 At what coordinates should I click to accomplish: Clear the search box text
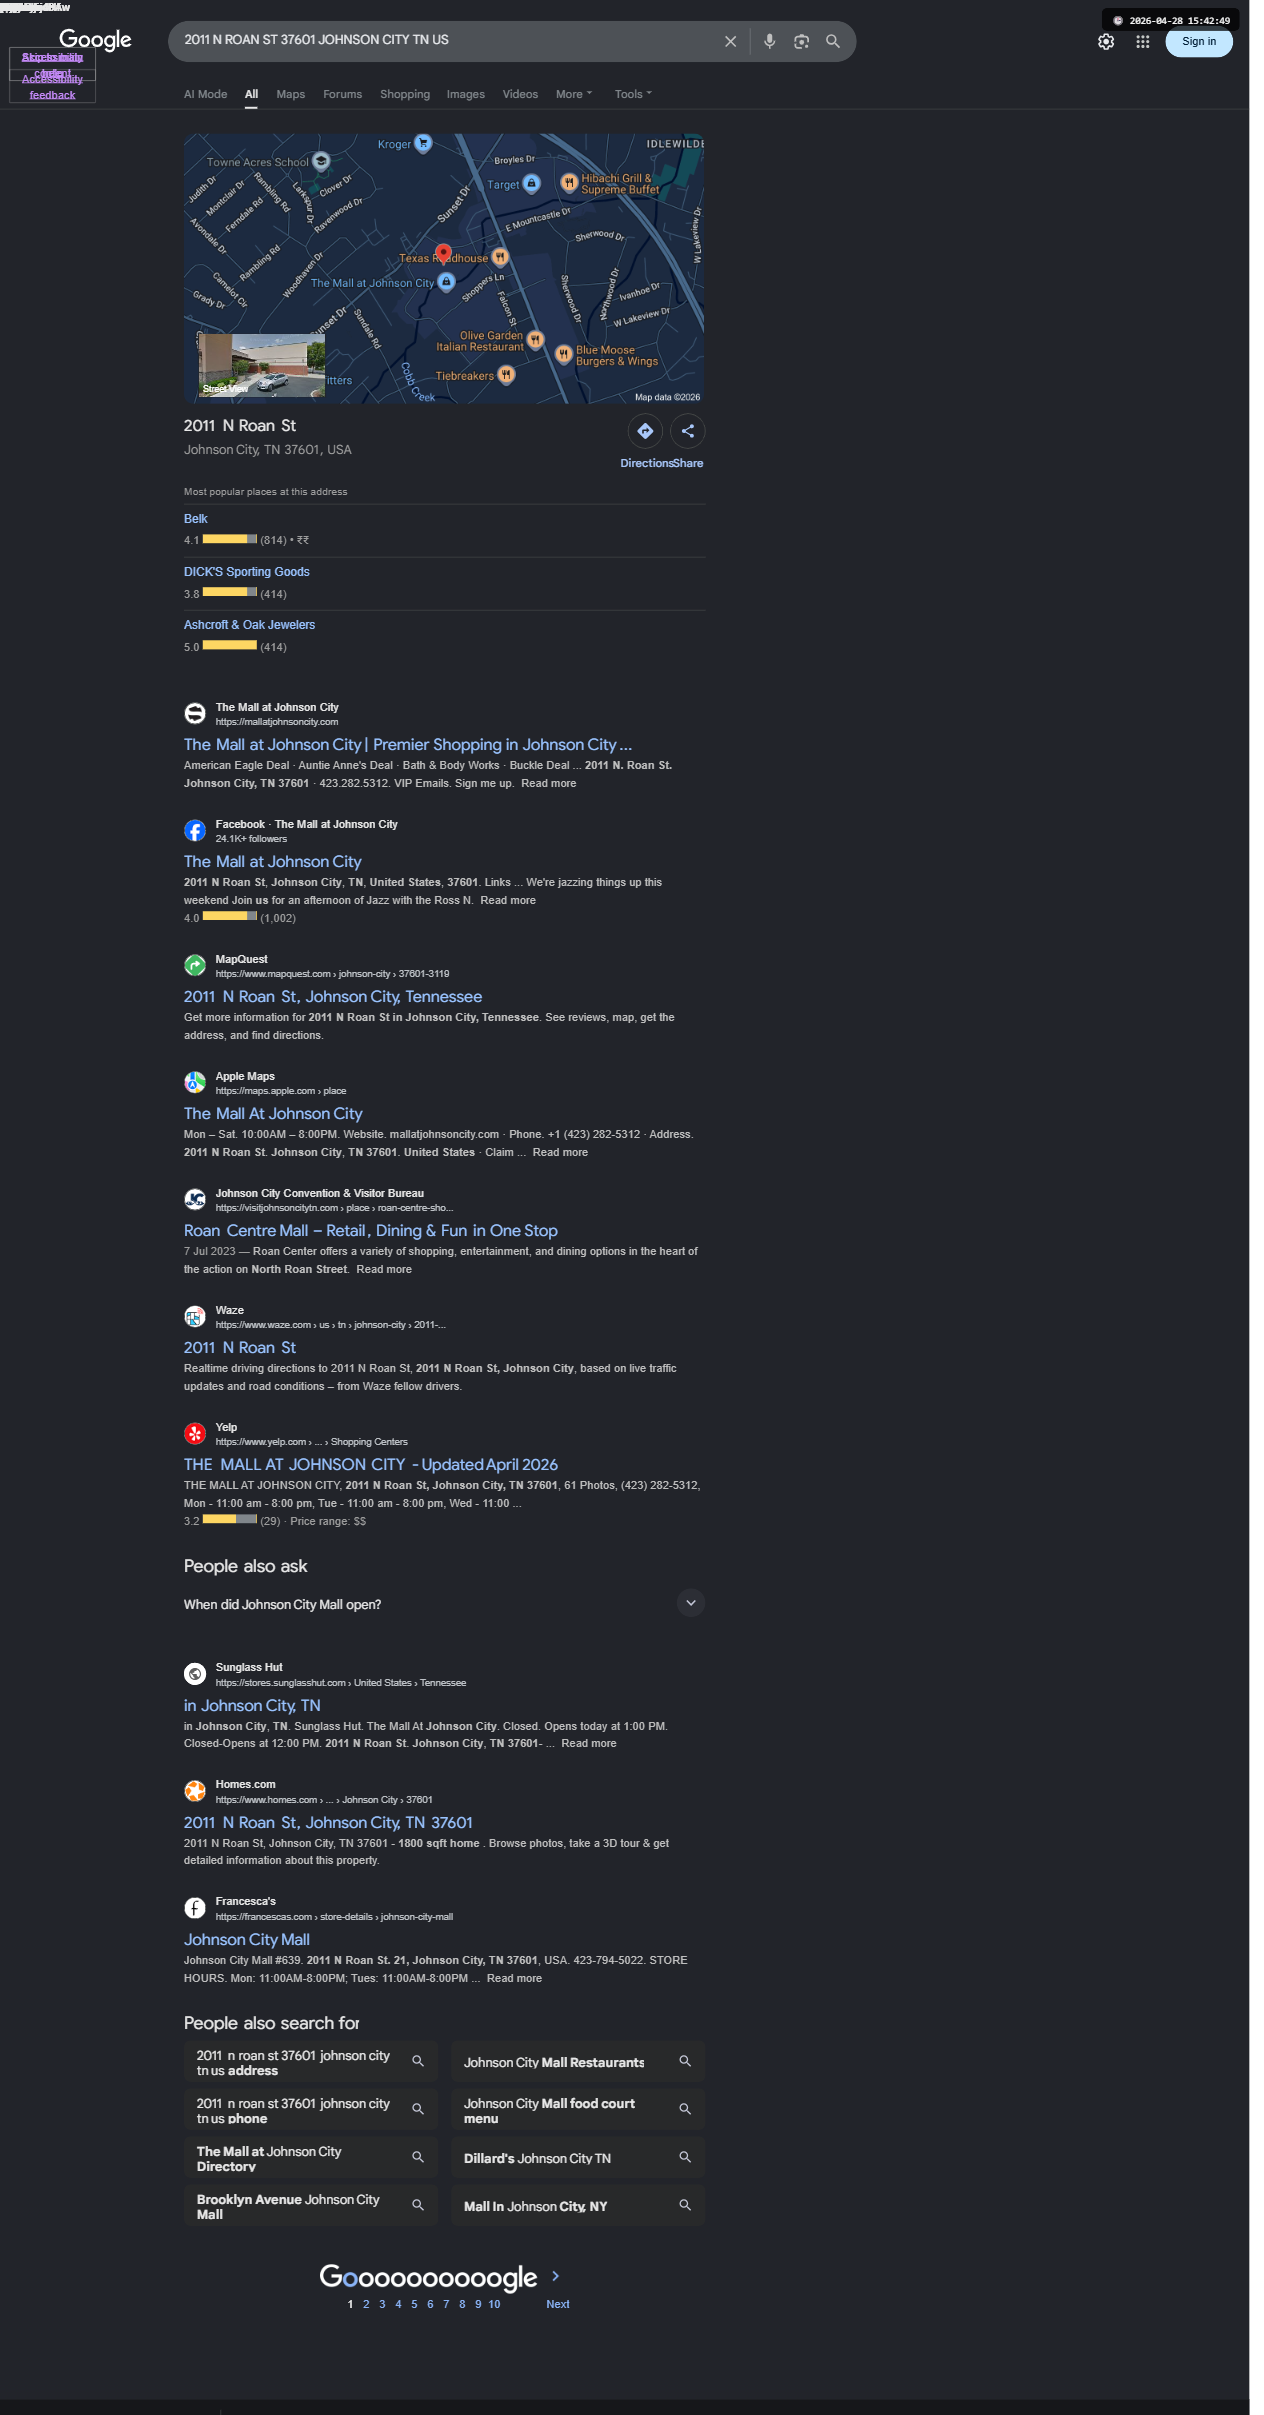(x=730, y=42)
